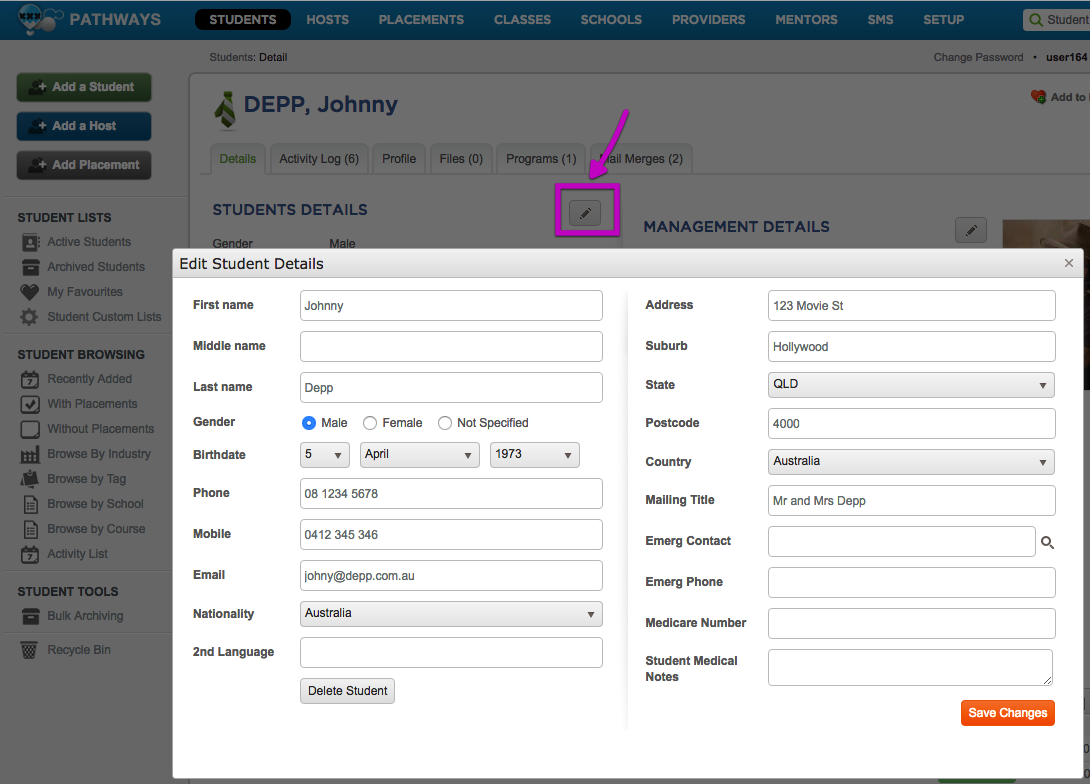
Task: Expand the birth month dropdown showing April
Action: [419, 454]
